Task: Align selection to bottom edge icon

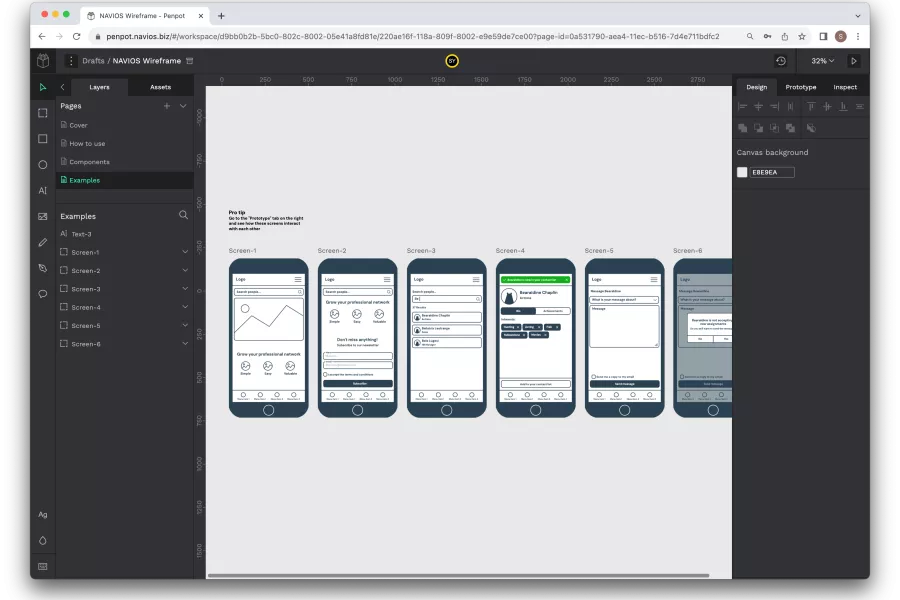Action: 843,106
